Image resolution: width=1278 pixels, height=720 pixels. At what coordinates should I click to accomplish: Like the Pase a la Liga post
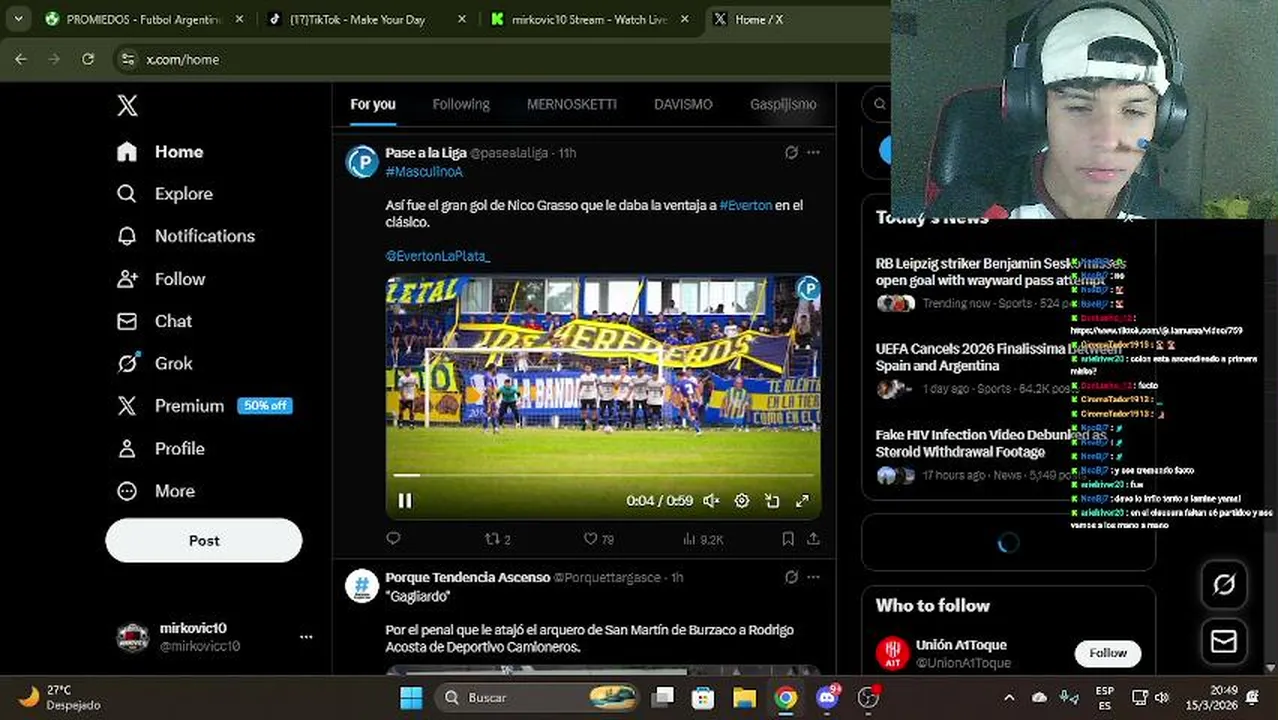coord(598,539)
